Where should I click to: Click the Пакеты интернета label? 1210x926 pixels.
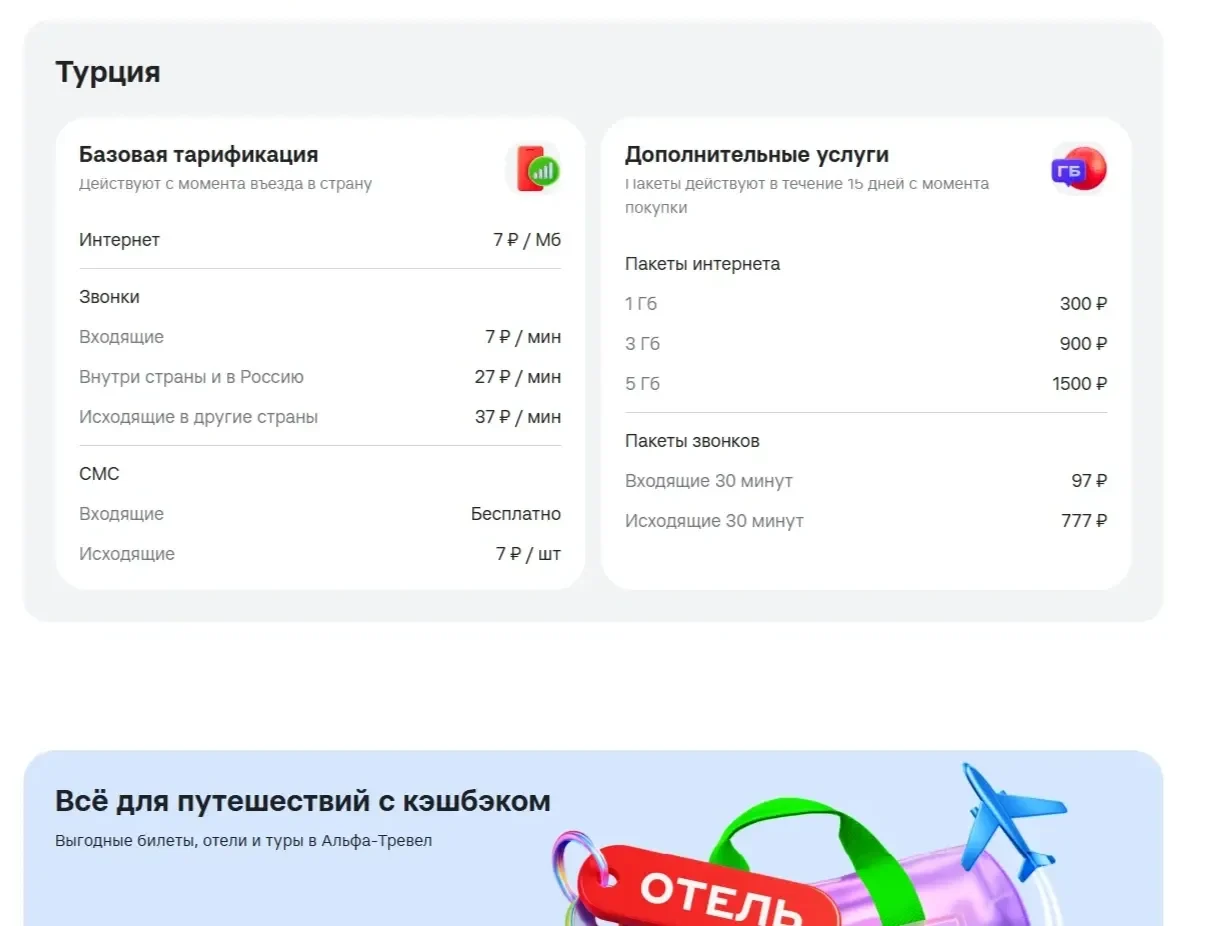tap(702, 264)
